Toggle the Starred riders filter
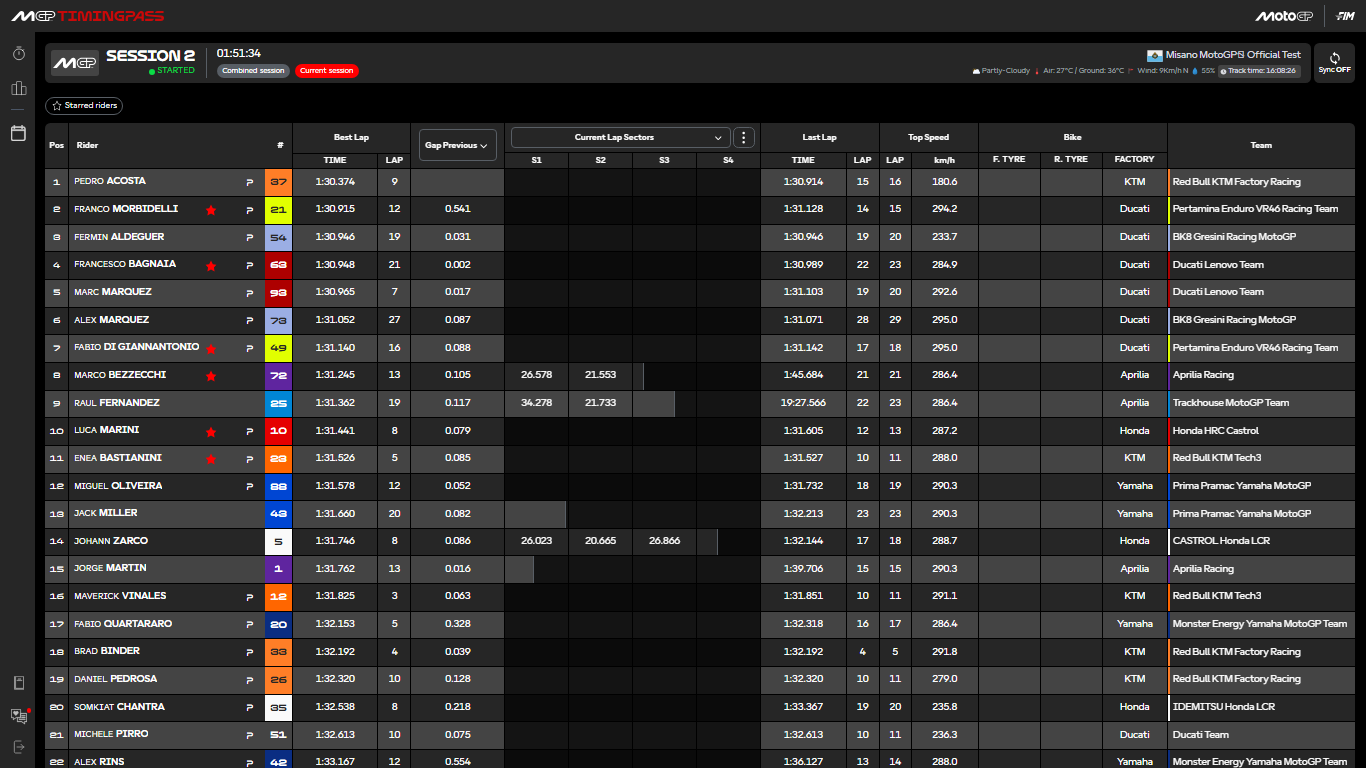 (84, 105)
